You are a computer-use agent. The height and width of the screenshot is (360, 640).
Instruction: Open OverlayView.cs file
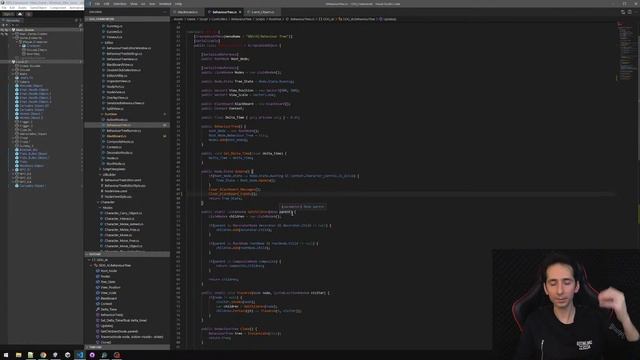click(x=117, y=98)
